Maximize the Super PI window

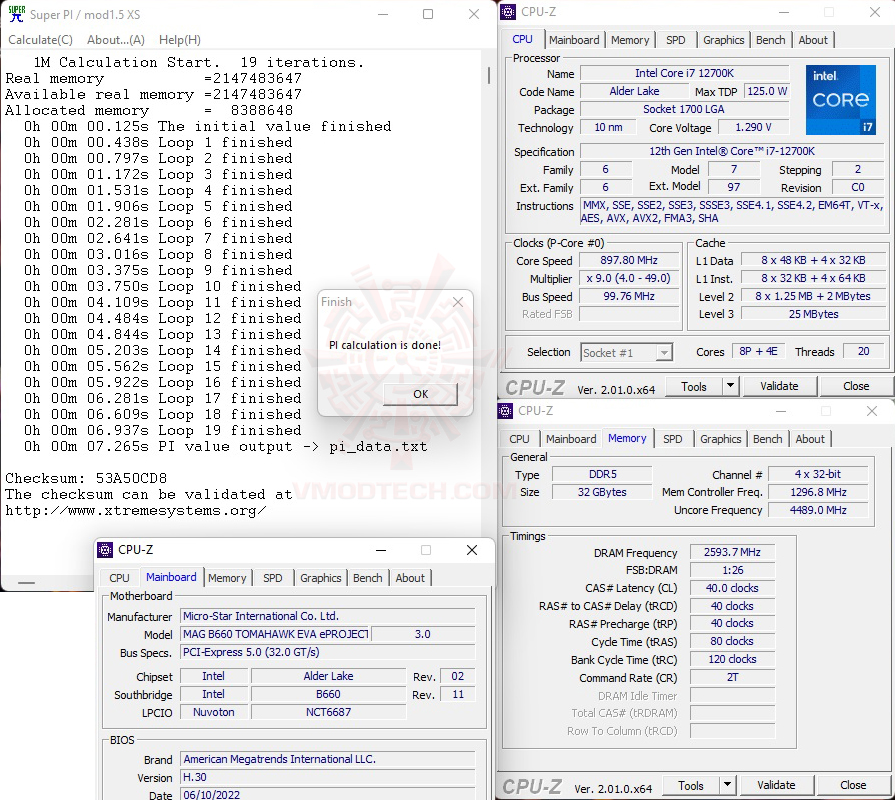428,14
